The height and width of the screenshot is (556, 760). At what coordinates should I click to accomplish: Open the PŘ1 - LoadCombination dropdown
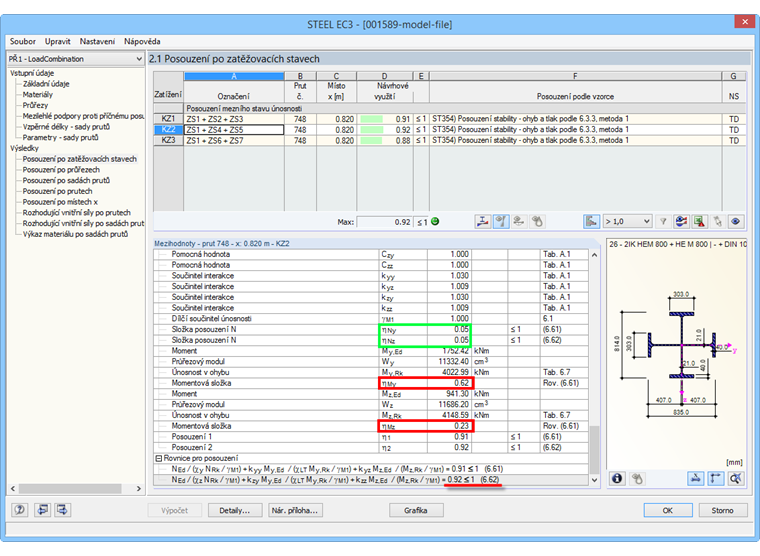click(x=75, y=59)
